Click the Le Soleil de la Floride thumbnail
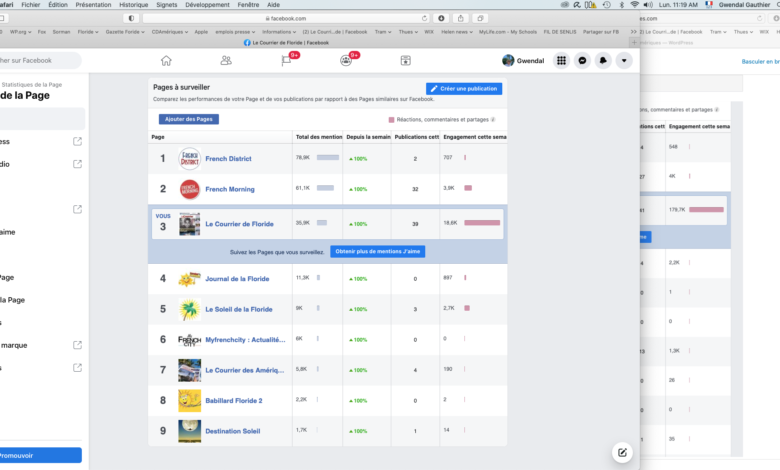The height and width of the screenshot is (470, 780). click(189, 309)
